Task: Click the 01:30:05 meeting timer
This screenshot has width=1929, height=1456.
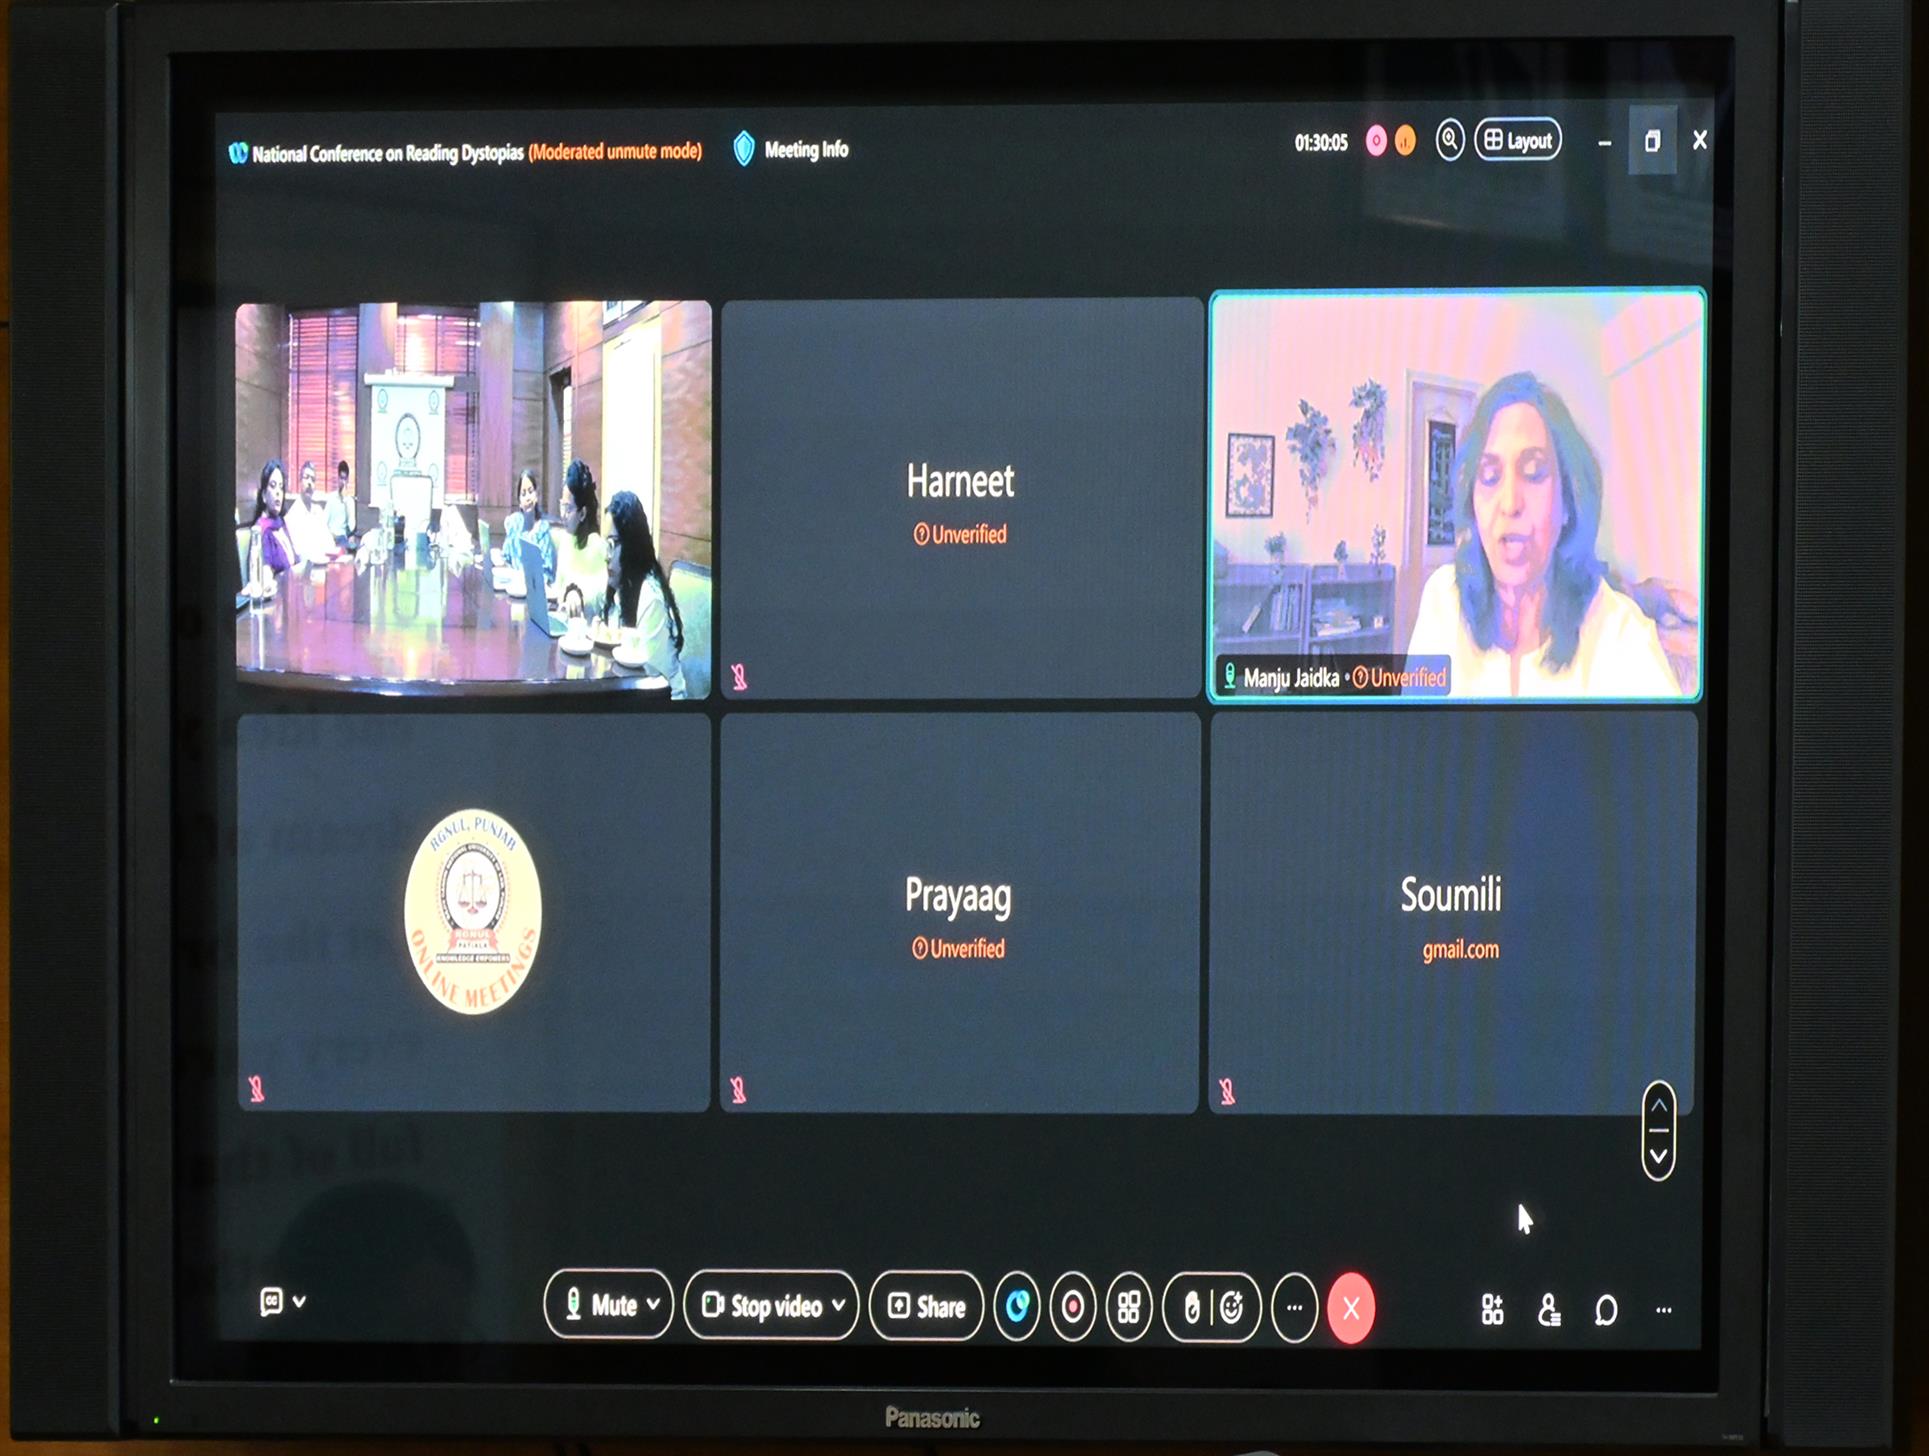Action: click(x=1321, y=143)
